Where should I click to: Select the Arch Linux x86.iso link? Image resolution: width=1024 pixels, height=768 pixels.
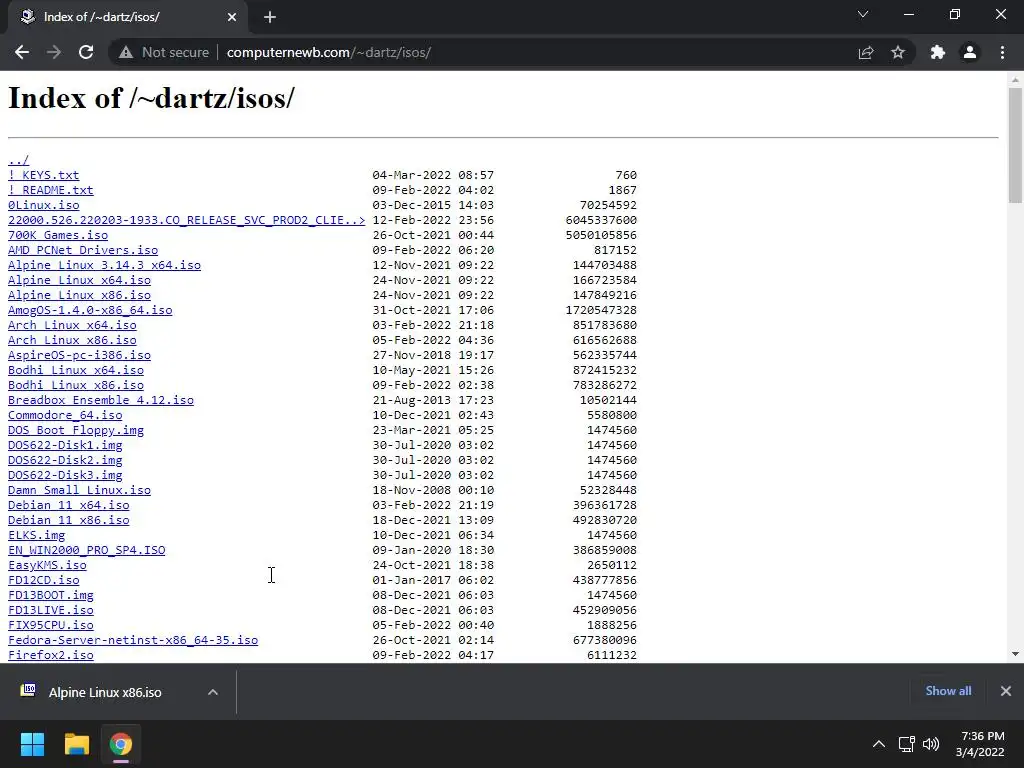pos(72,340)
